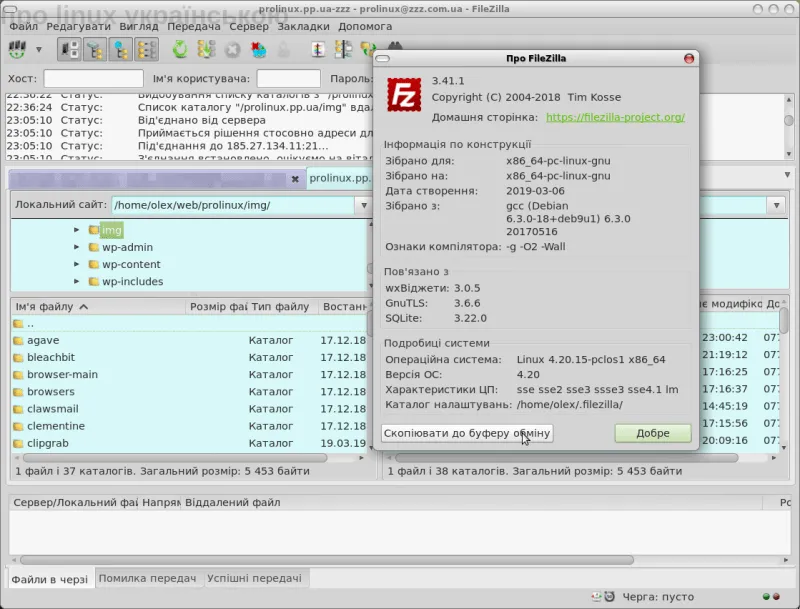Sort by Тип файлу column header
The image size is (800, 609).
coord(283,307)
